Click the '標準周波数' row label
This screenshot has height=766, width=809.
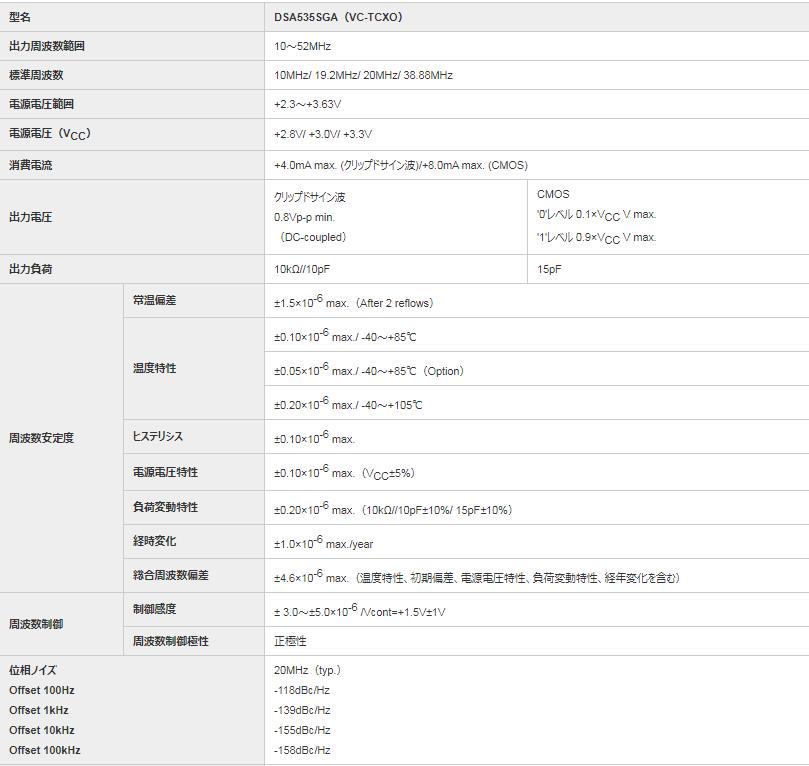[36, 75]
